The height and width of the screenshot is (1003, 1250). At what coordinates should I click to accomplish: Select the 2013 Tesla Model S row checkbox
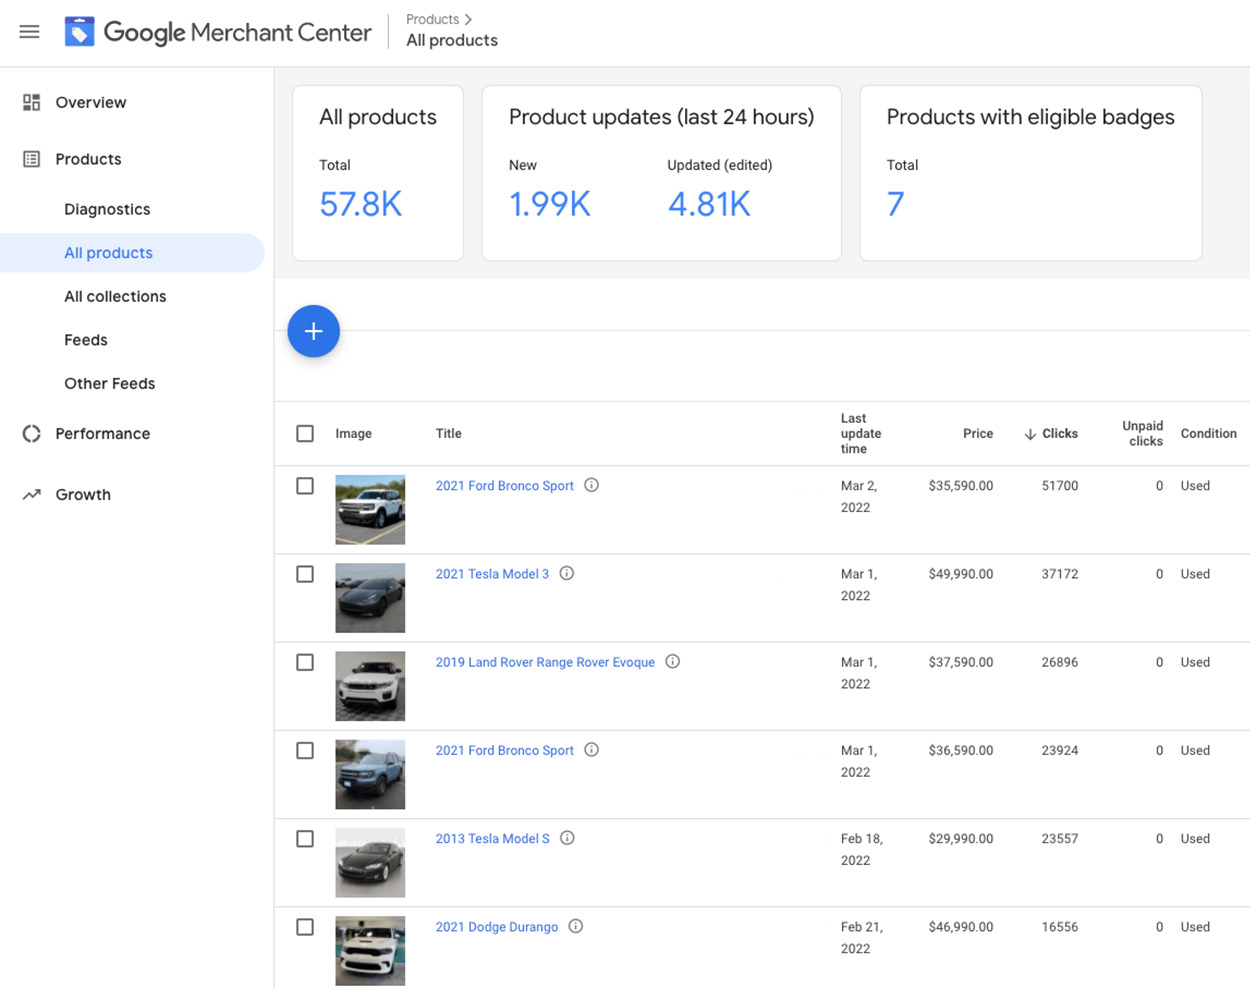pos(305,839)
